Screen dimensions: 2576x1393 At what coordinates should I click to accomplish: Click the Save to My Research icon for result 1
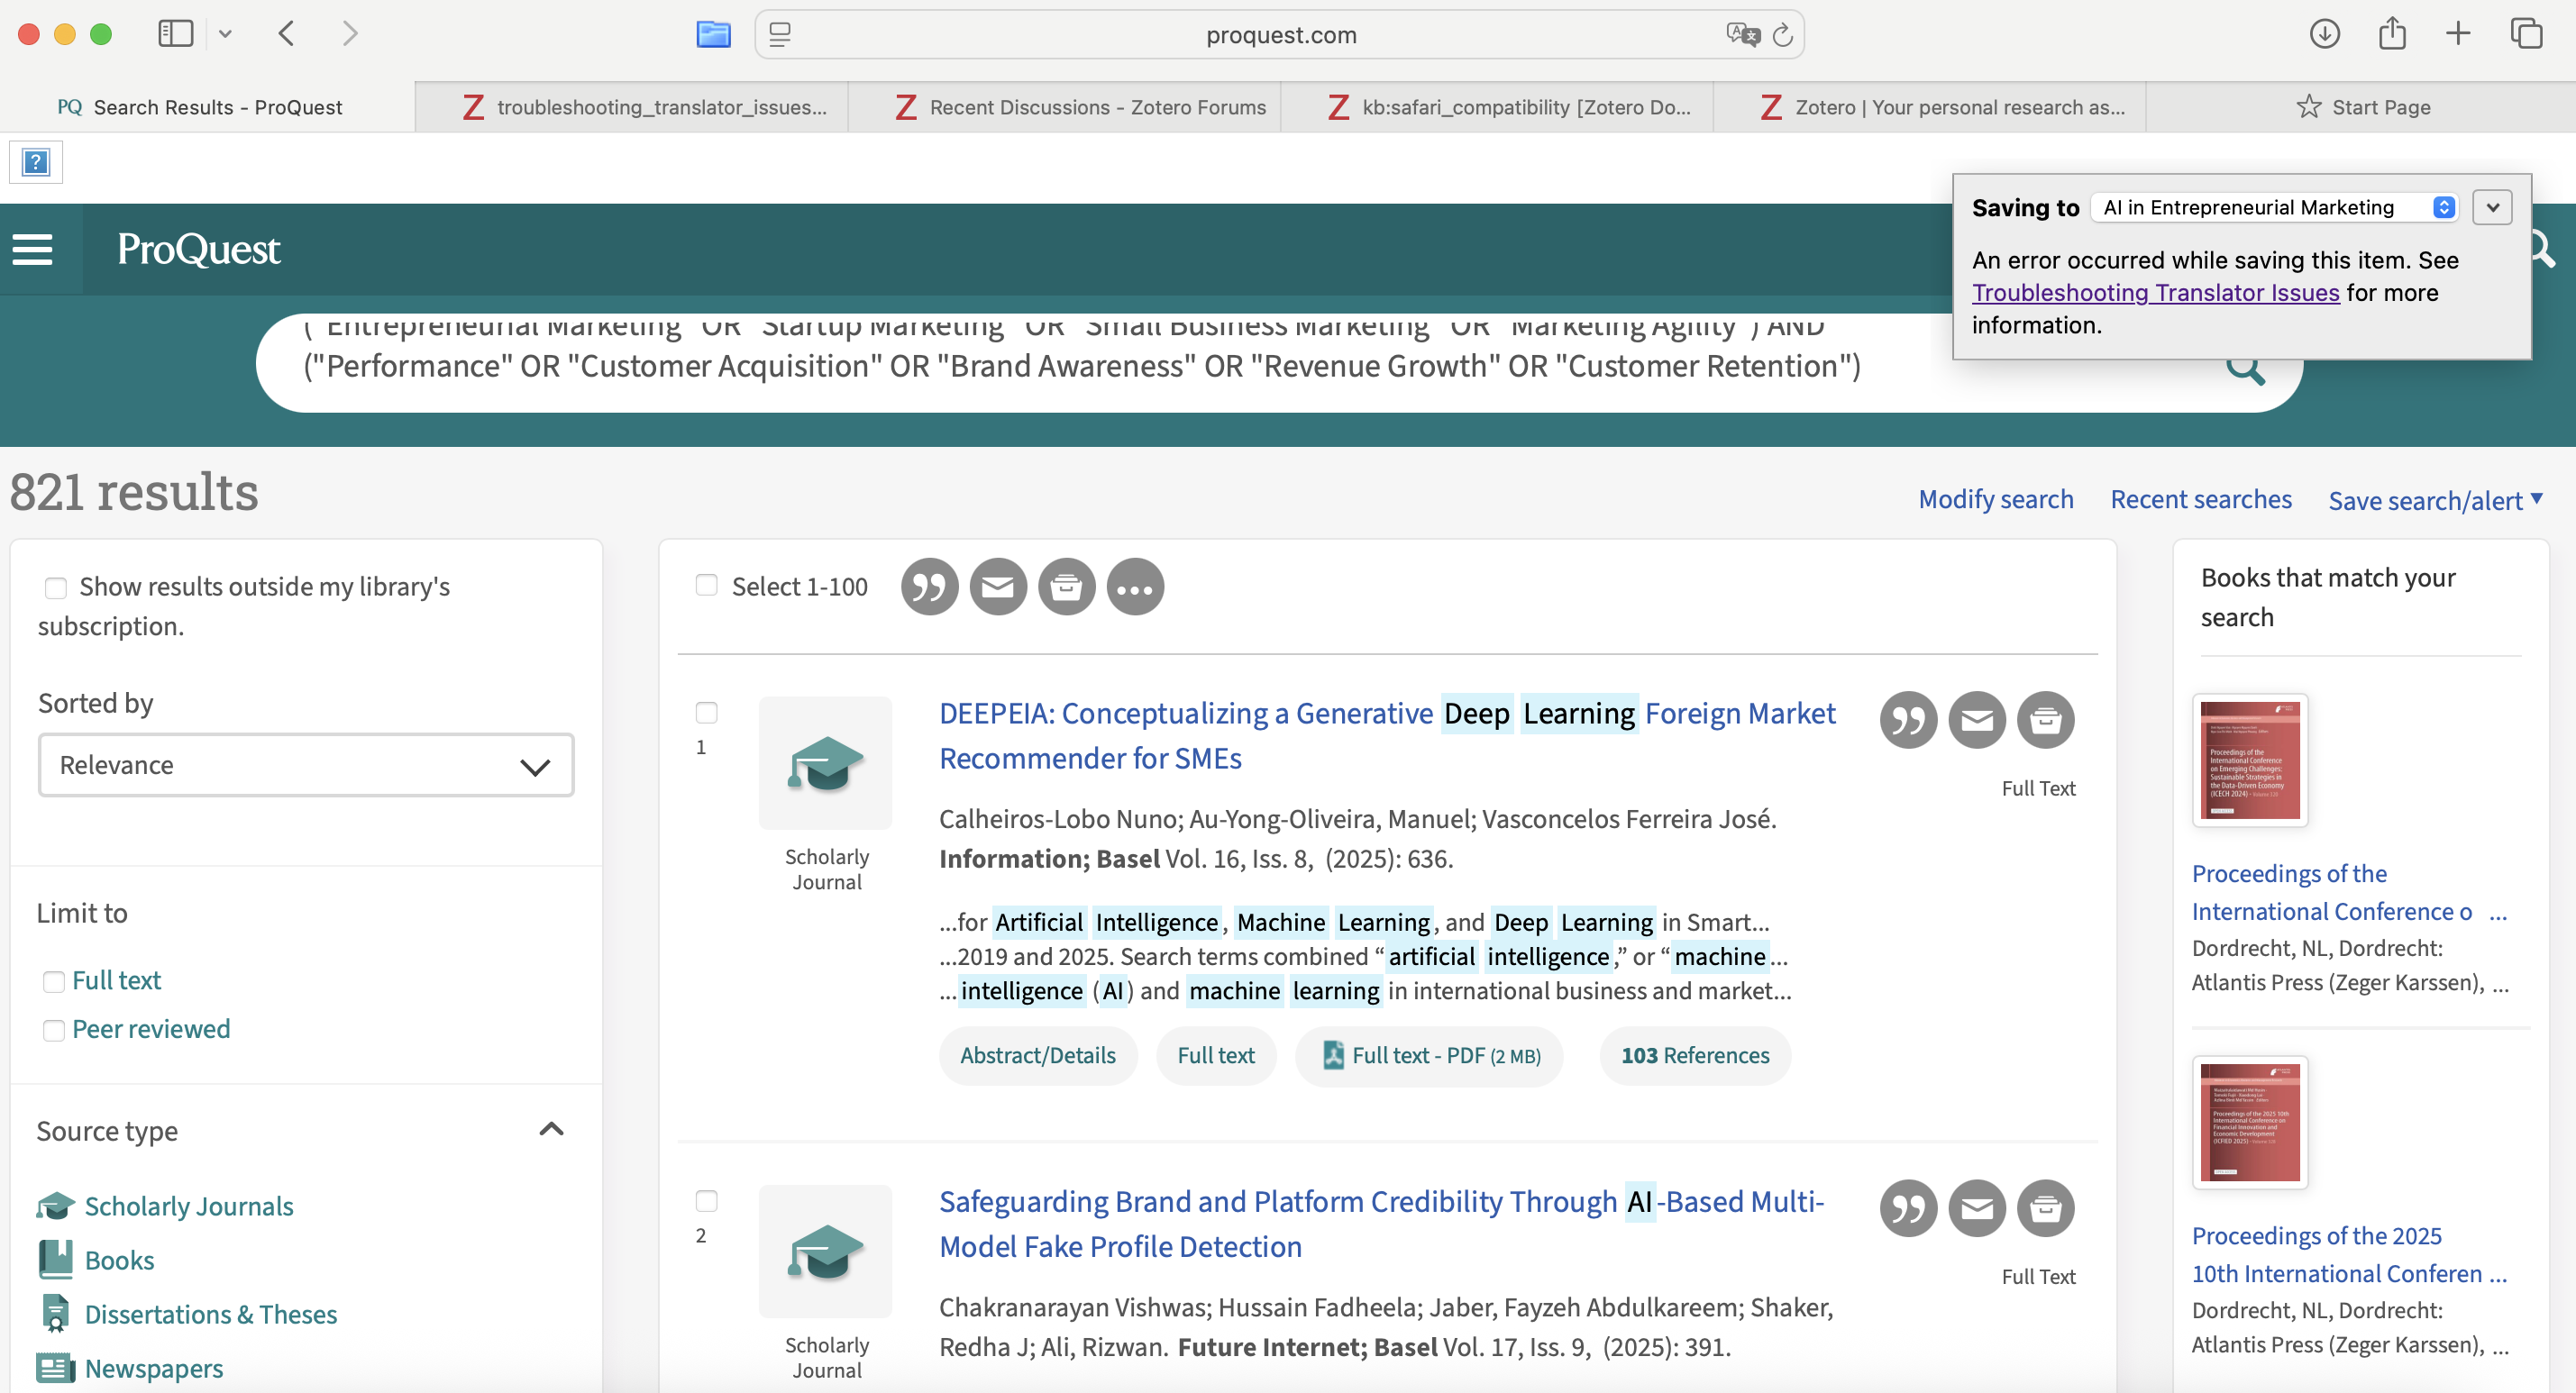click(2045, 720)
